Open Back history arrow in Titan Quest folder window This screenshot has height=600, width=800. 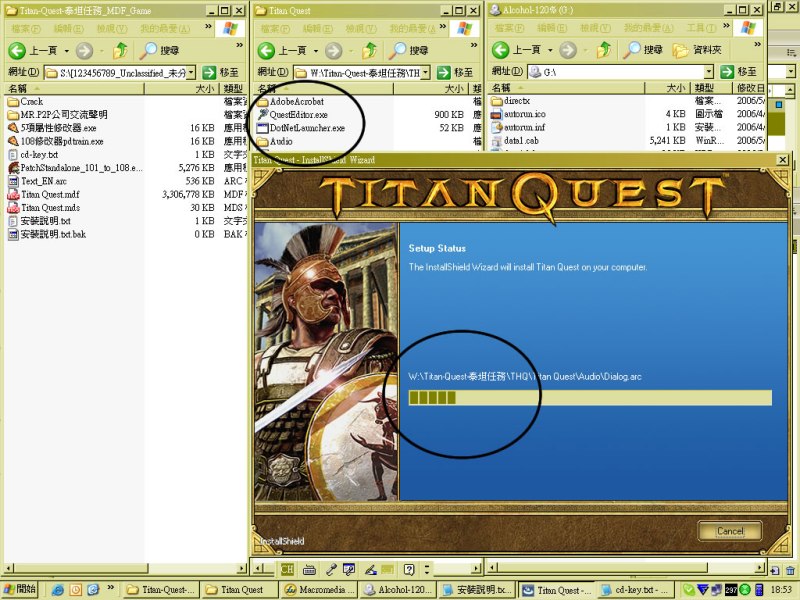click(316, 51)
